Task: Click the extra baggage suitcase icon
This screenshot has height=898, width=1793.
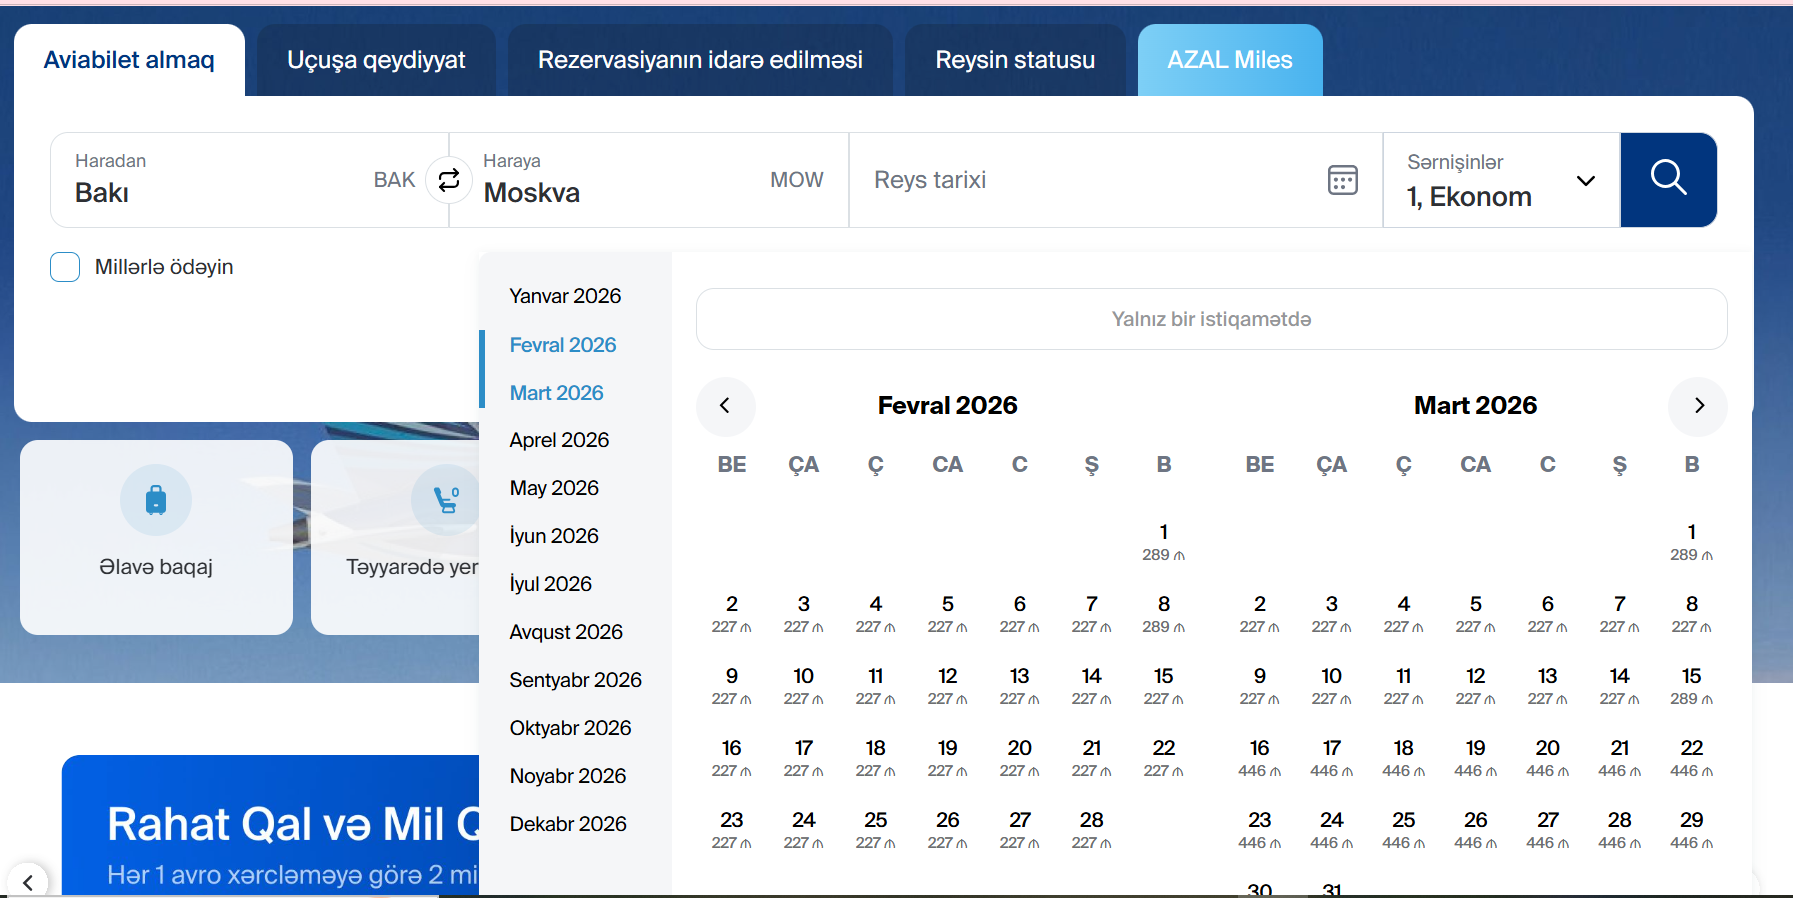Action: pos(156,499)
